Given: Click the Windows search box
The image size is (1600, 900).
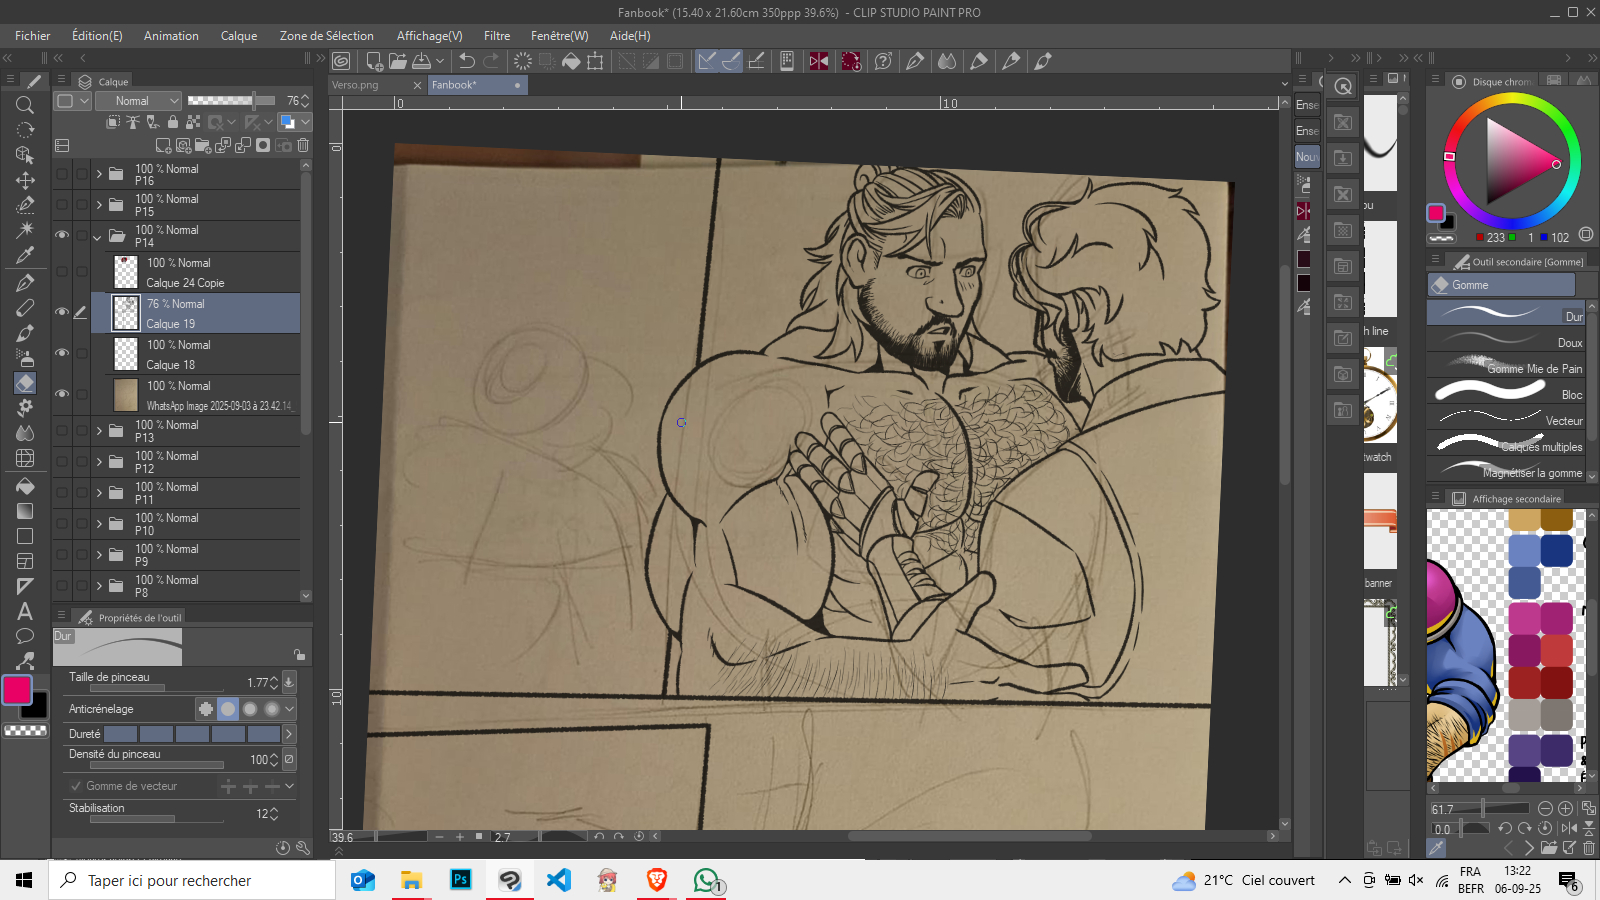Looking at the screenshot, I should click(190, 880).
